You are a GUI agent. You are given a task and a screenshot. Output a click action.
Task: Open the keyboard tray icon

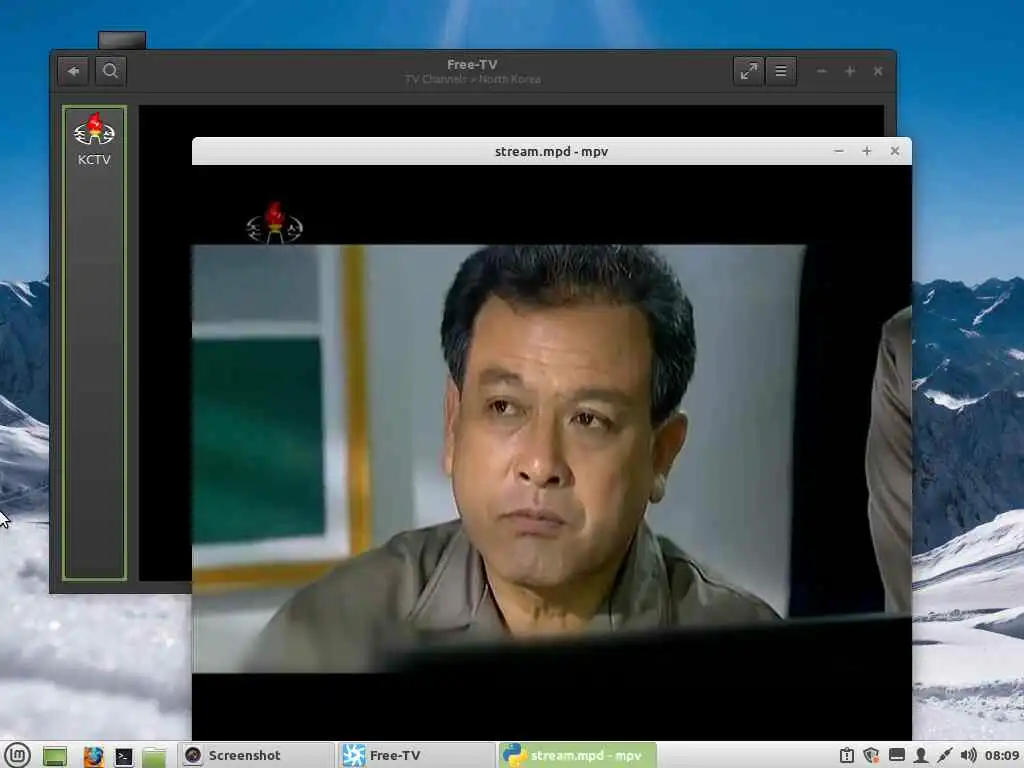[x=897, y=756]
